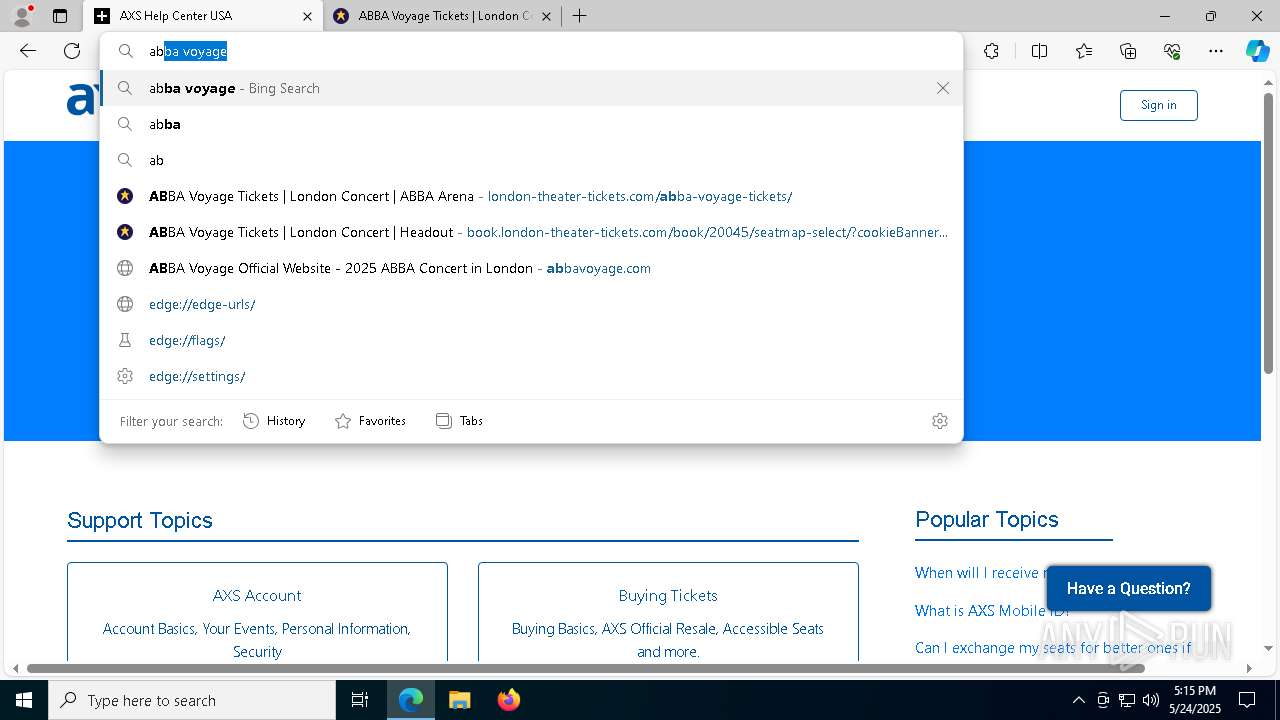This screenshot has width=1280, height=720.
Task: Open the edge://flags/ suggestion
Action: [x=531, y=340]
